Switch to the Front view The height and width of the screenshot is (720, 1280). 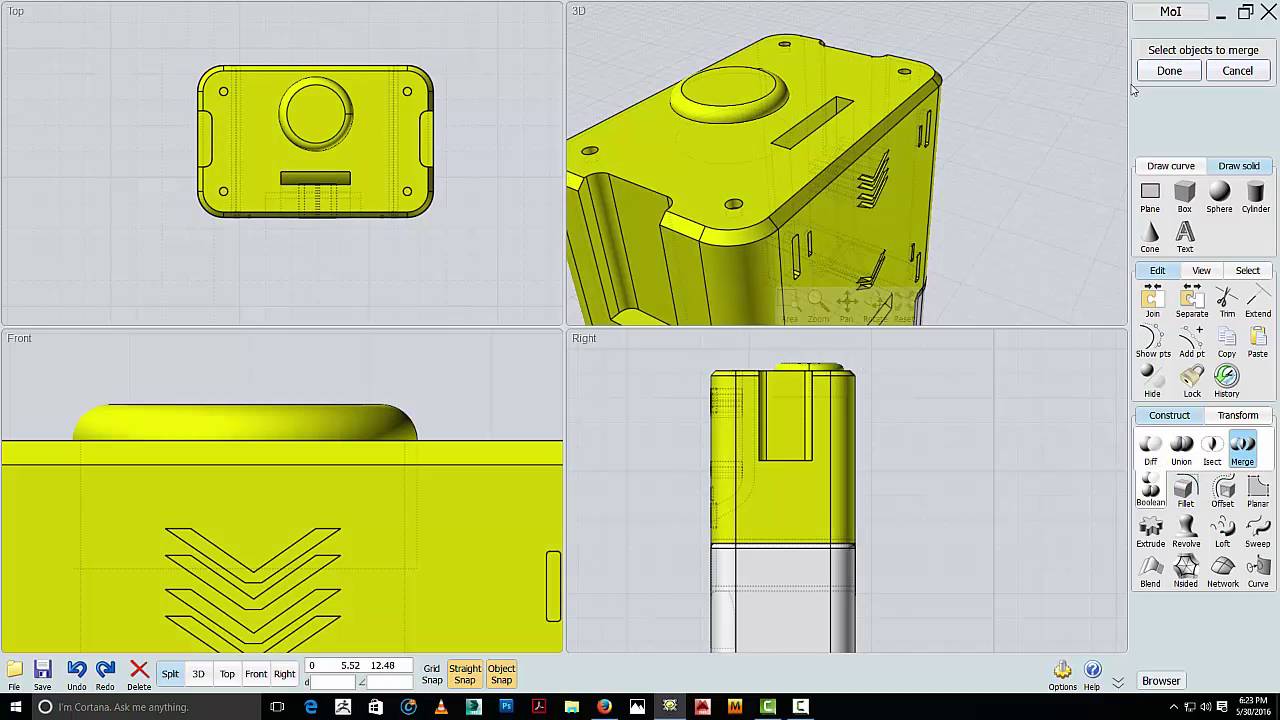pyautogui.click(x=256, y=674)
